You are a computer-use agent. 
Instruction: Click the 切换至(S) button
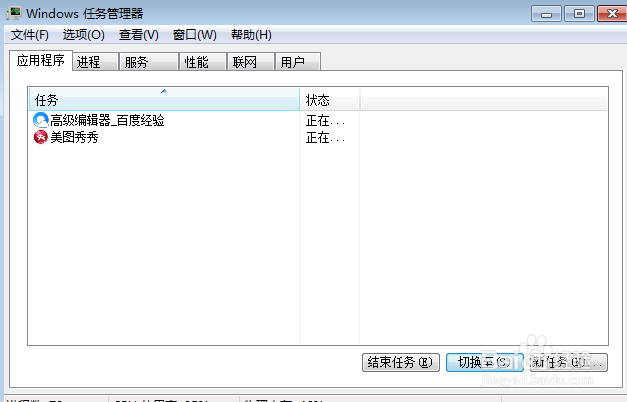coord(485,362)
